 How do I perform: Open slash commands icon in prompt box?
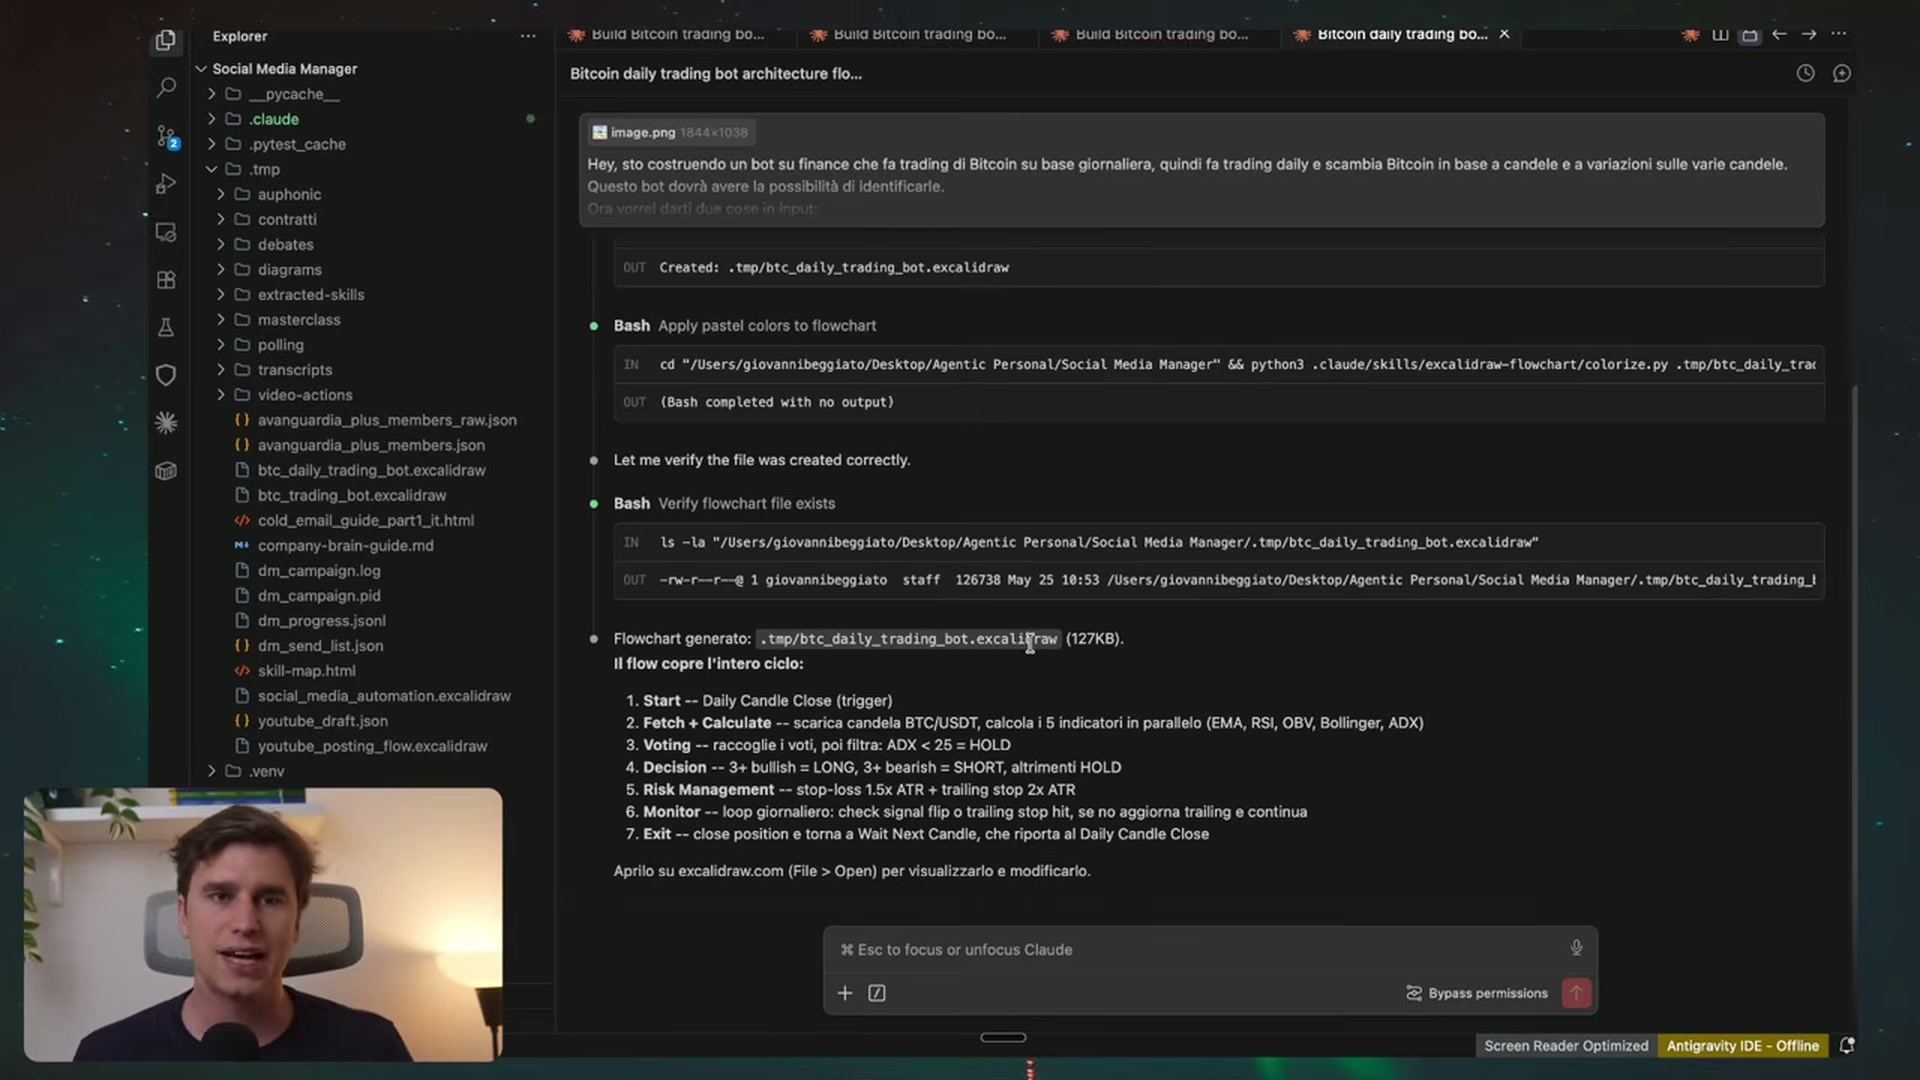(877, 993)
